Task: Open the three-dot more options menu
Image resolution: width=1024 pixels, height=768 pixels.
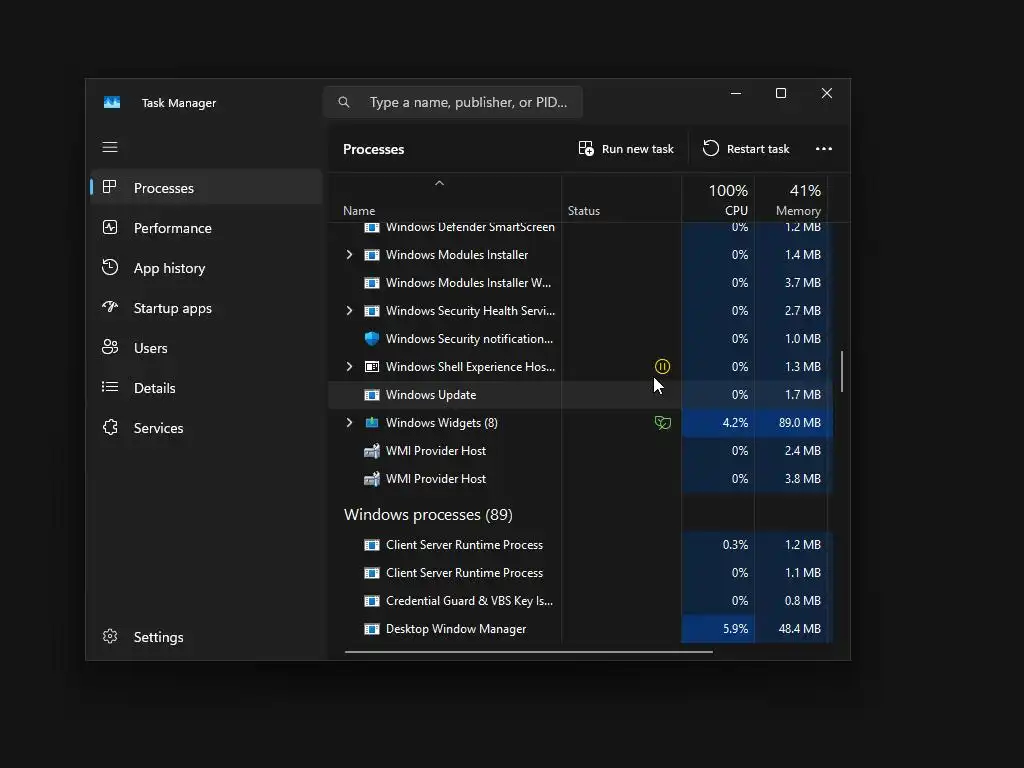Action: coord(824,149)
